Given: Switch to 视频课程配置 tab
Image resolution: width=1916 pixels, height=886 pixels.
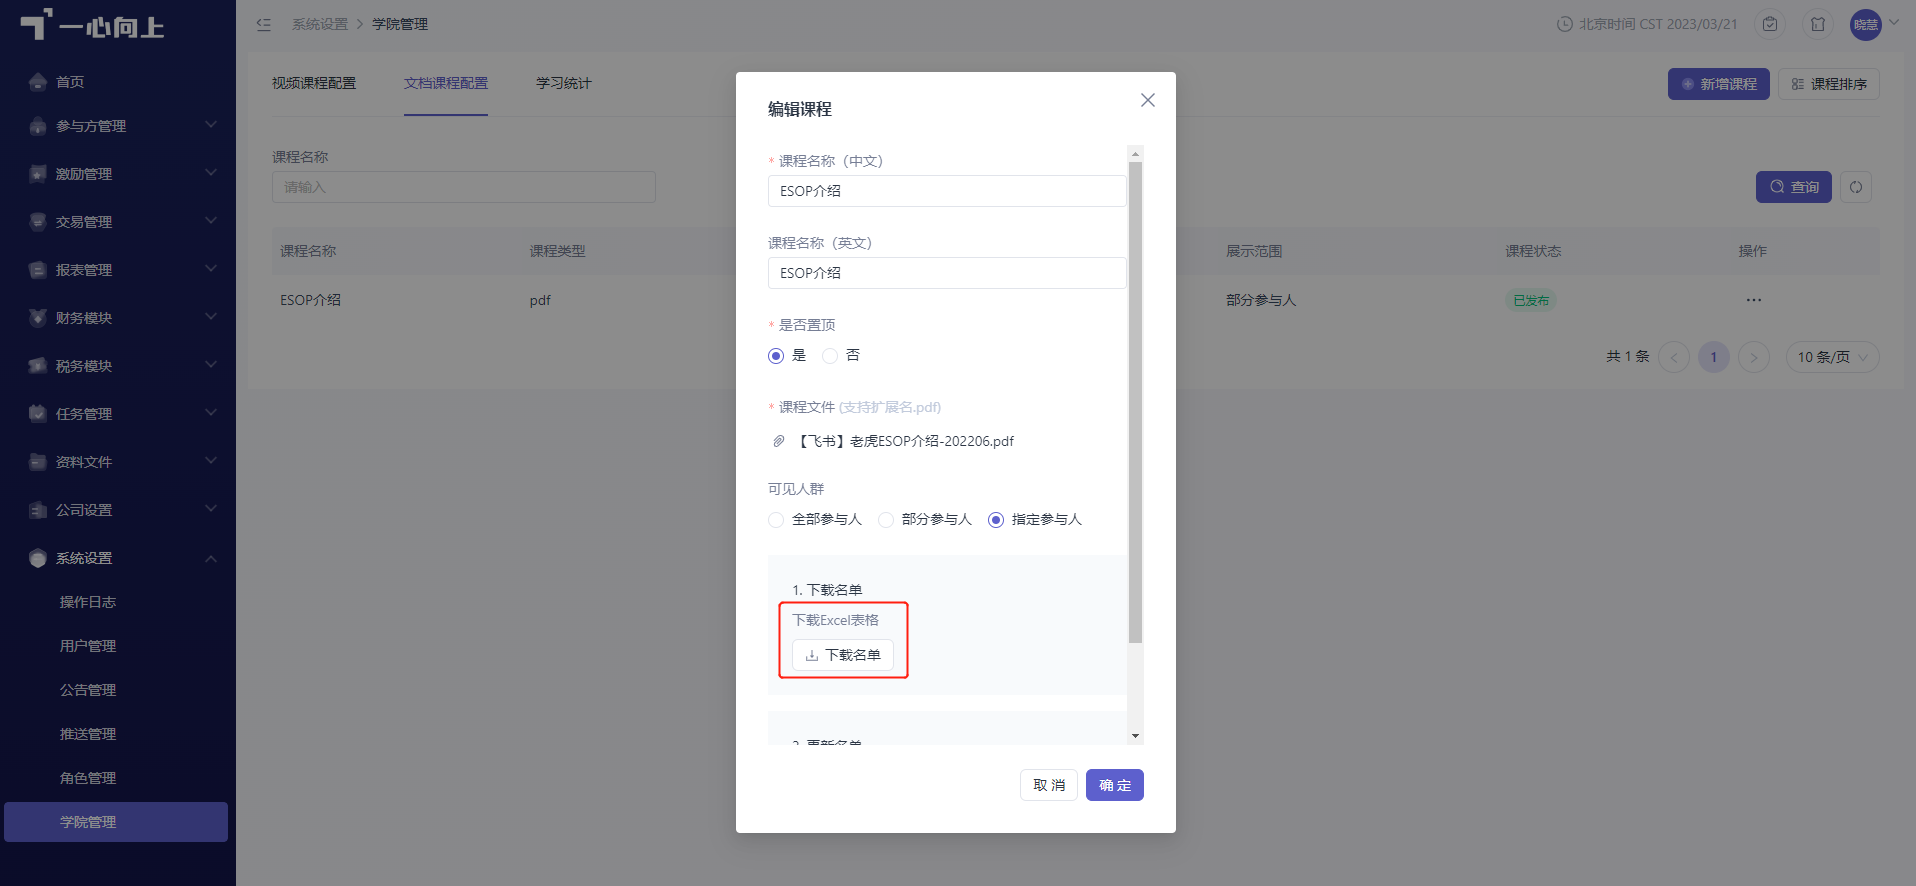Looking at the screenshot, I should point(314,84).
